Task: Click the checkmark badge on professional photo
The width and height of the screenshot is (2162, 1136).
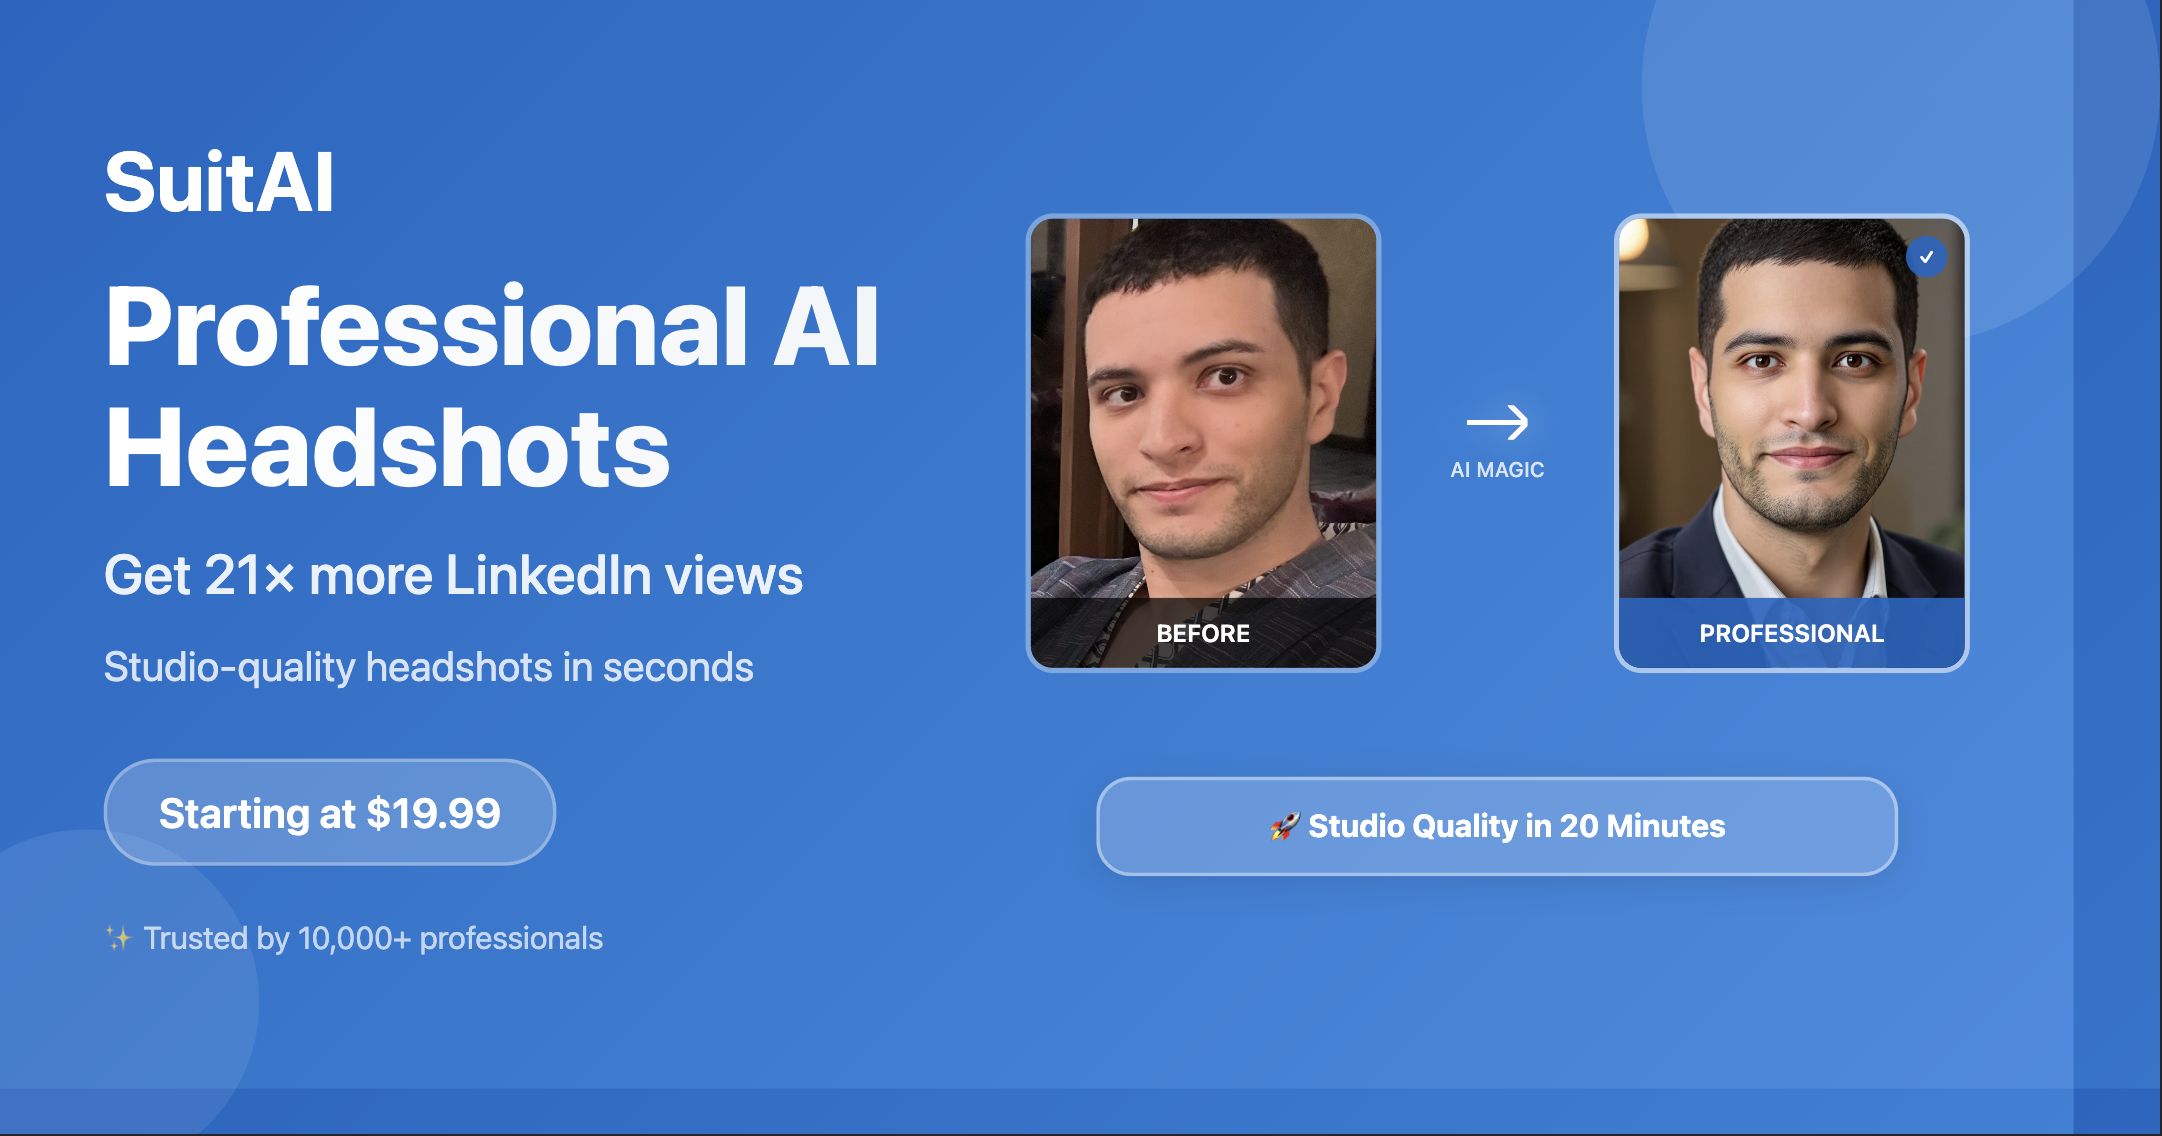Action: [x=1926, y=257]
